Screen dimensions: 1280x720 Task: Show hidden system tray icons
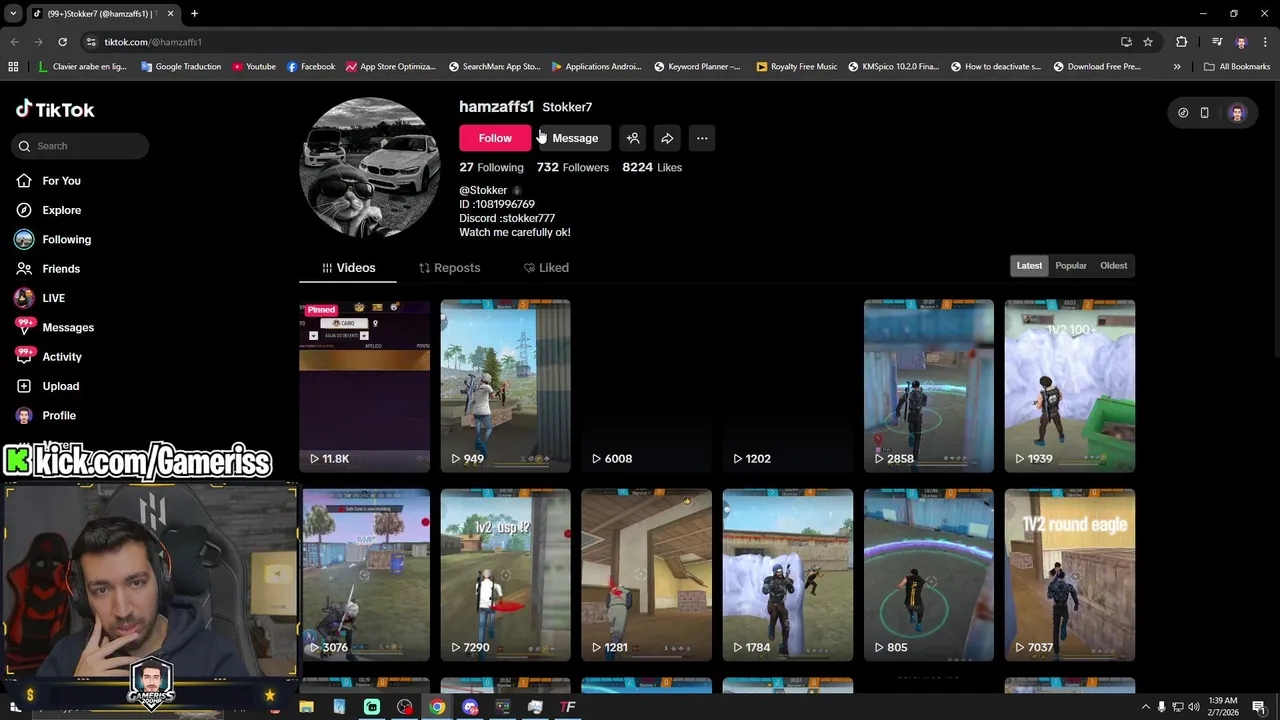click(1145, 707)
